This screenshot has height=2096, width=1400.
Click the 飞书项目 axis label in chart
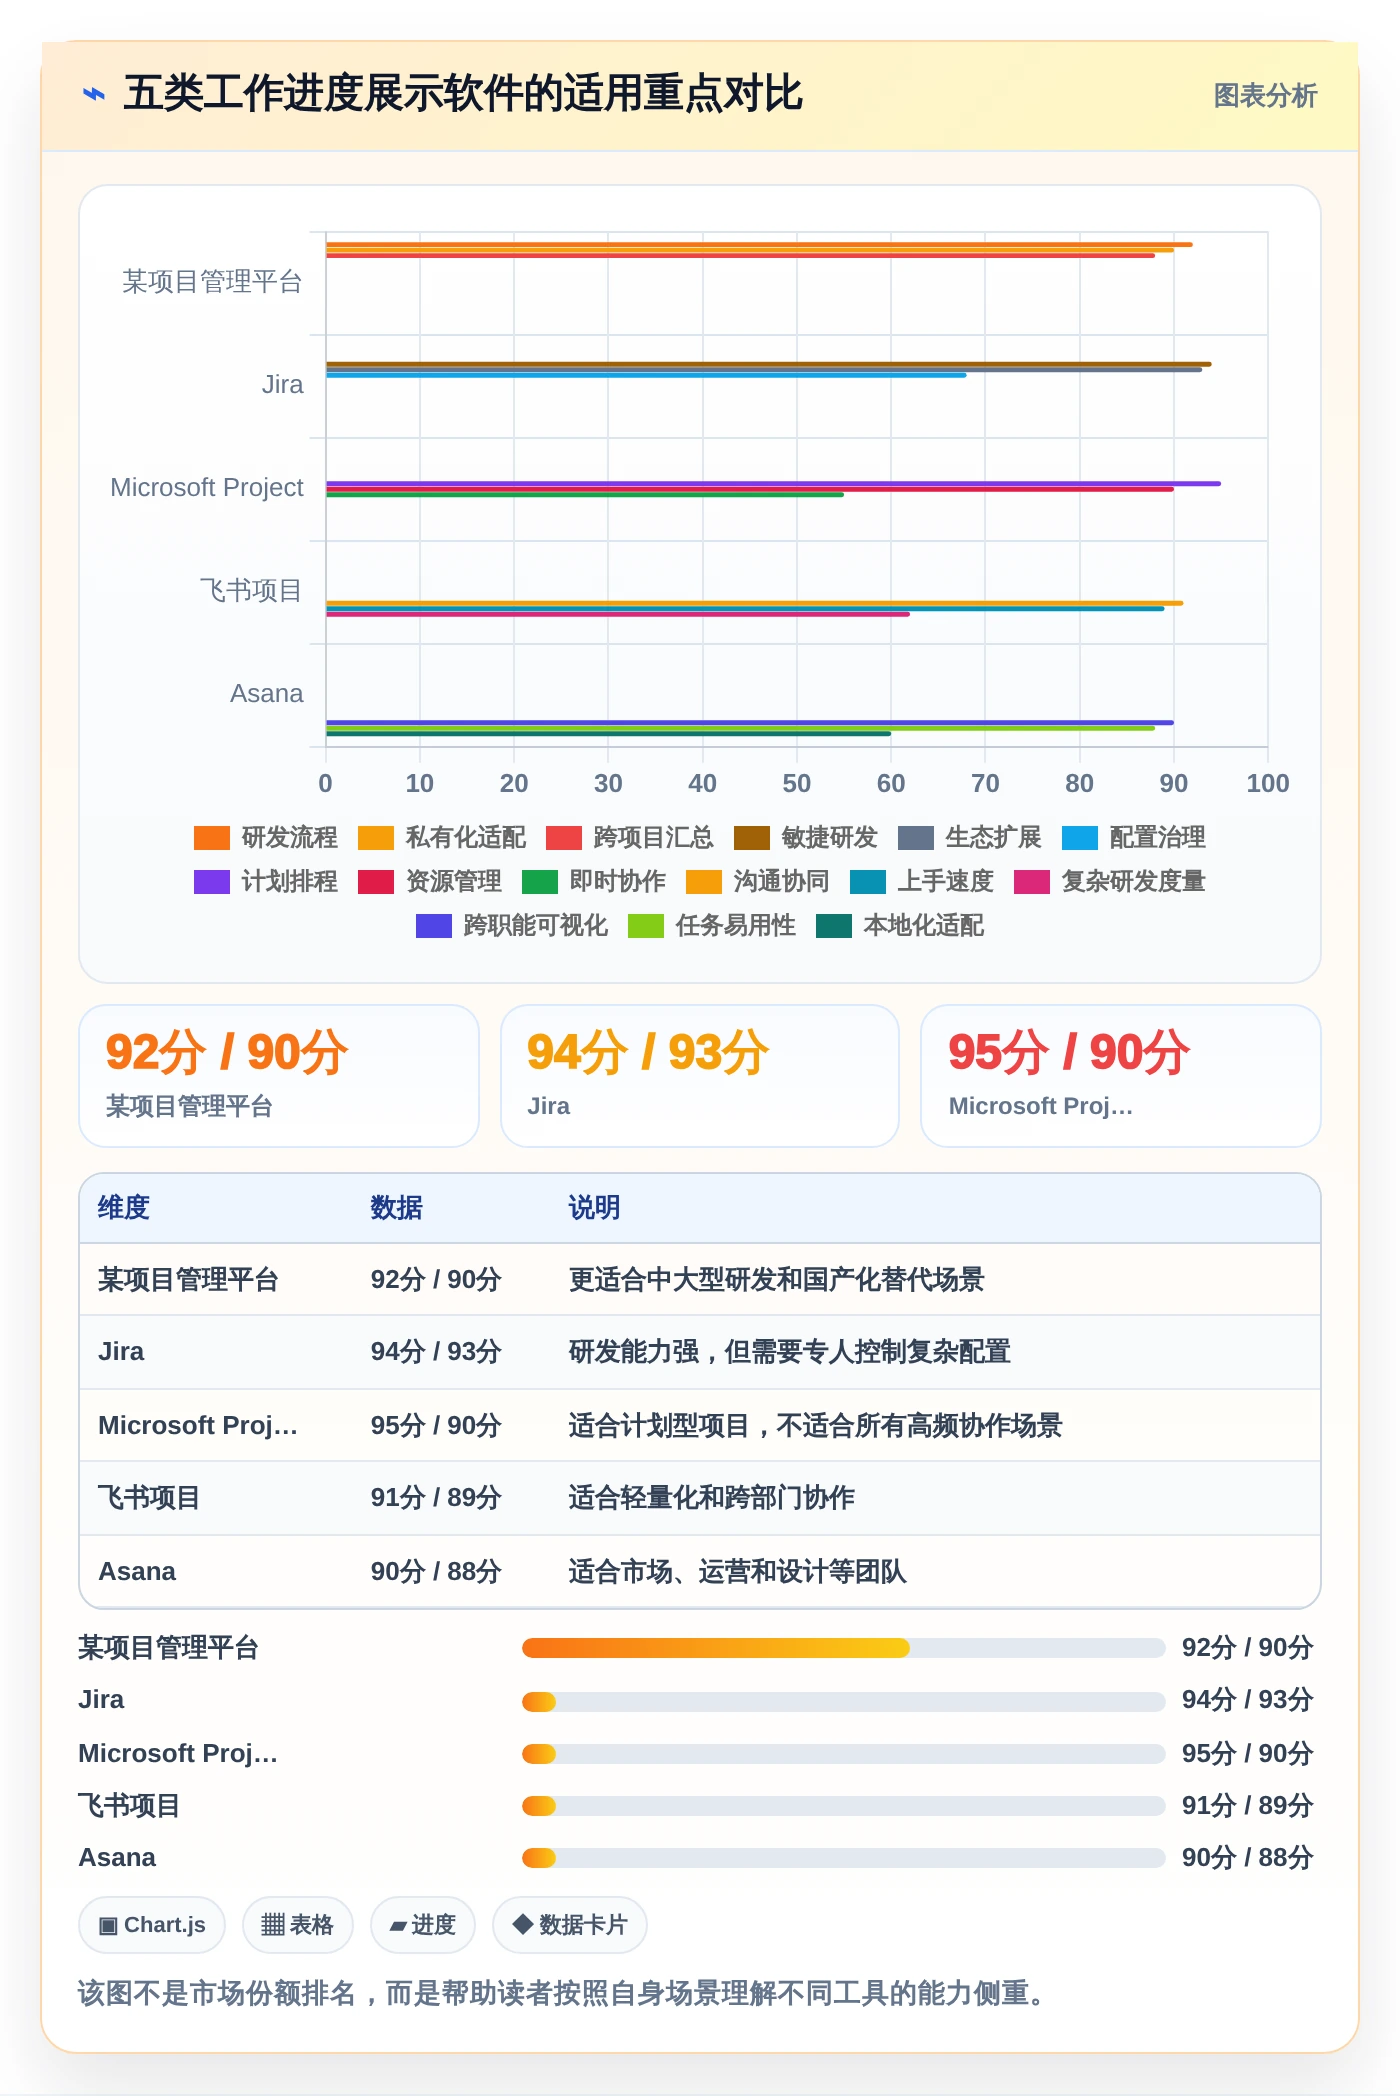tap(250, 591)
